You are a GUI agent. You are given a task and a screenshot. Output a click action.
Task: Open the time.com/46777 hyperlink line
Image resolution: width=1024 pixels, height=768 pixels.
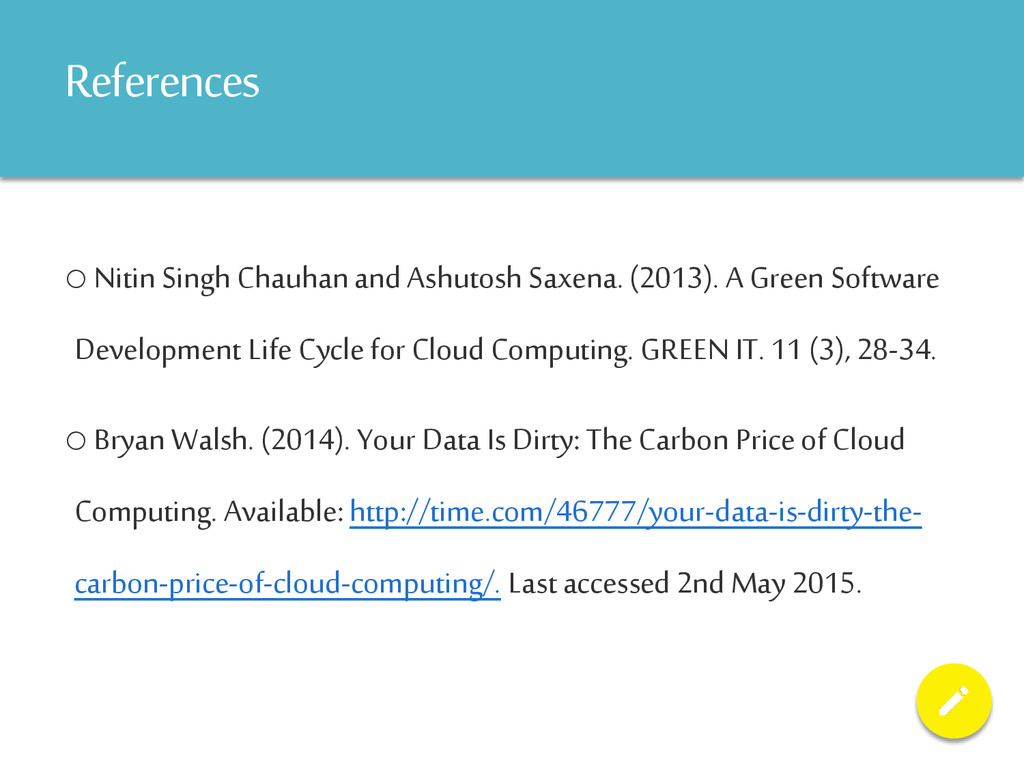coord(635,514)
